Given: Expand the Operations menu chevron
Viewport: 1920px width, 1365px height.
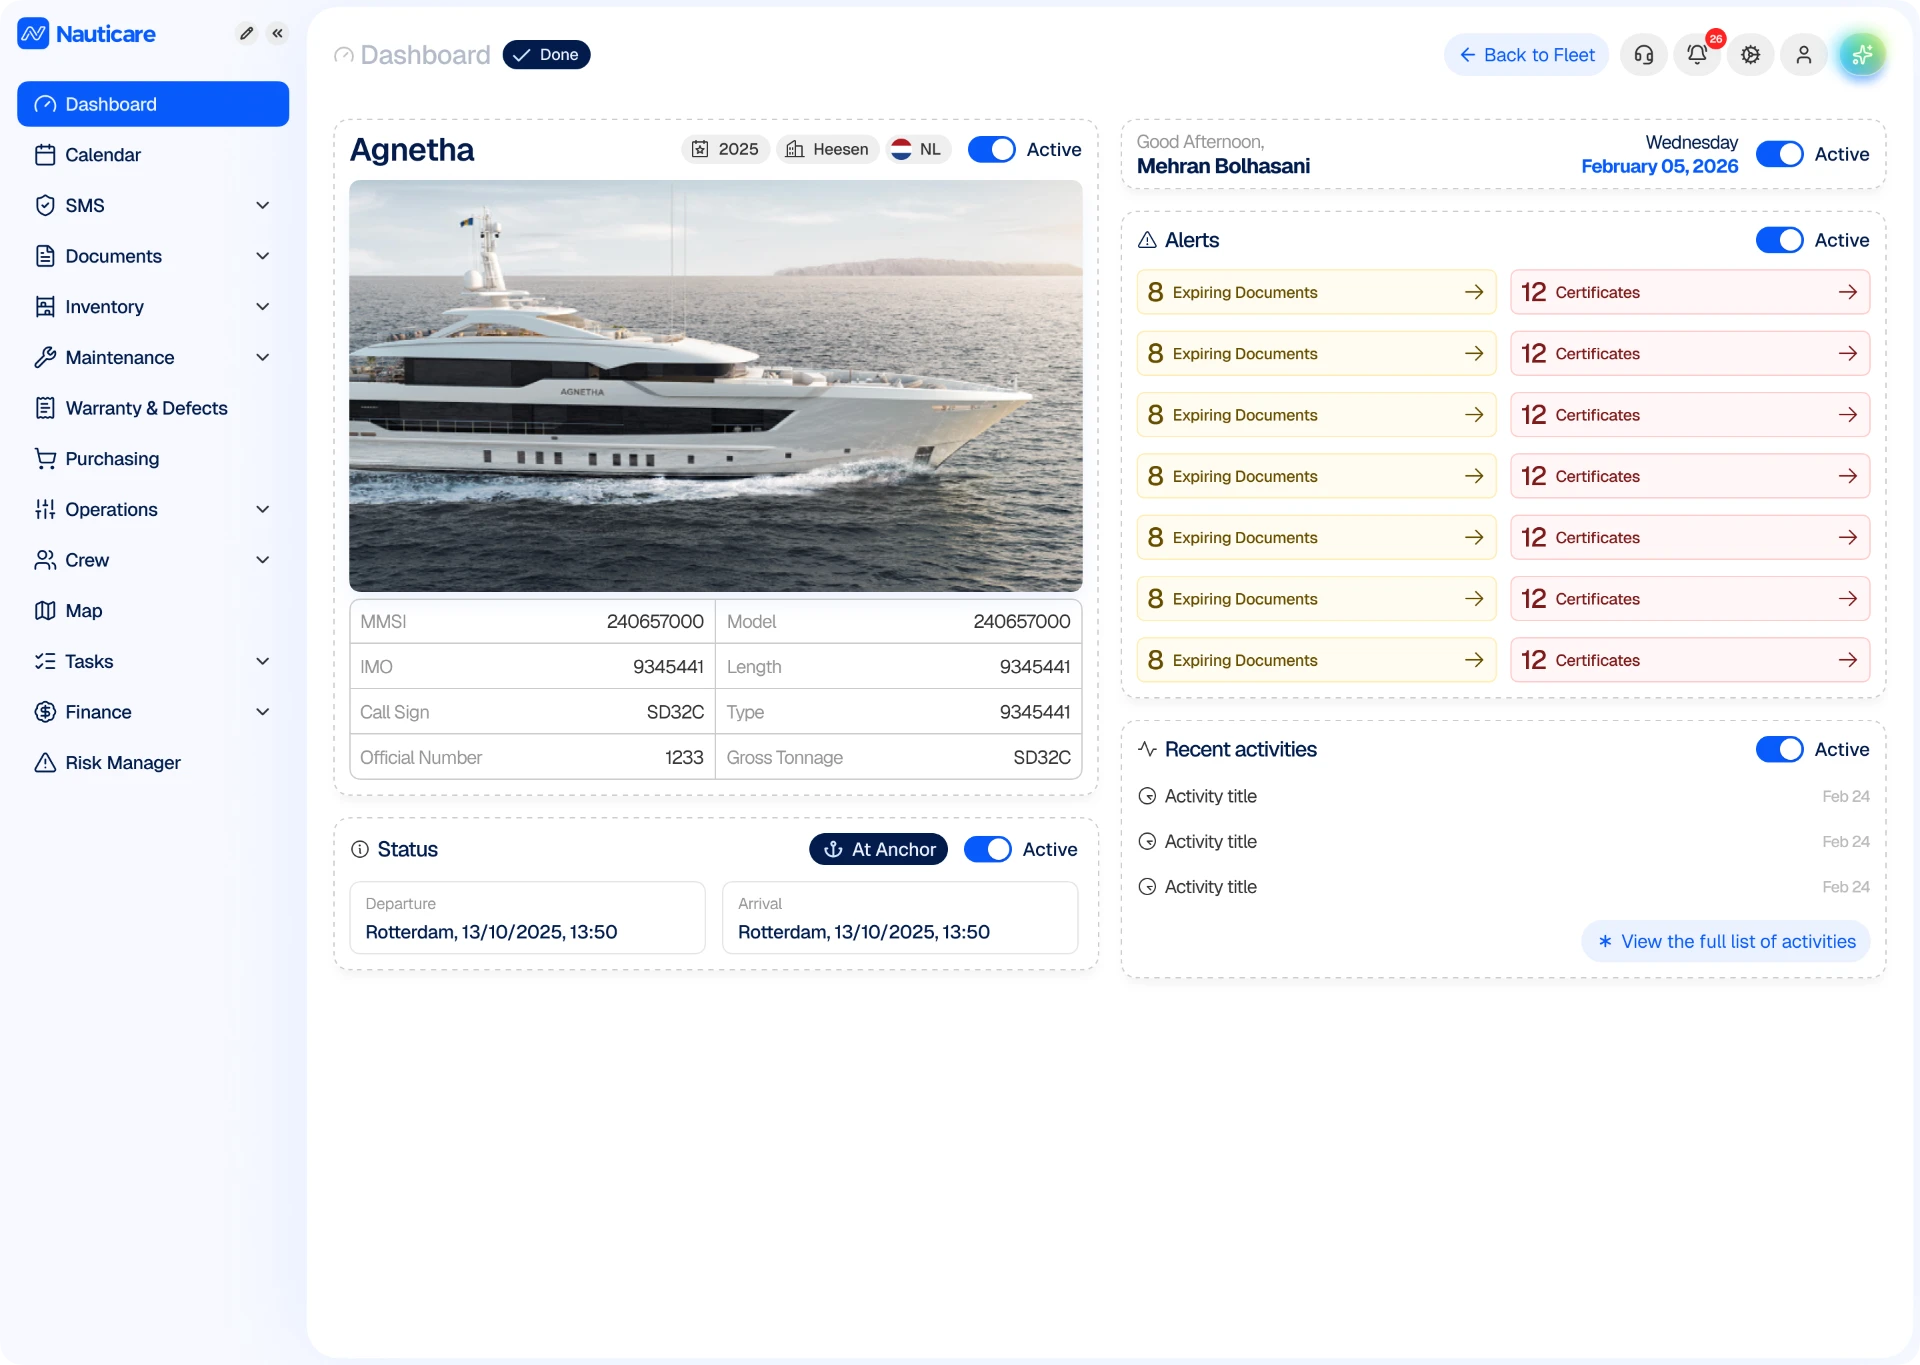Looking at the screenshot, I should 263,509.
